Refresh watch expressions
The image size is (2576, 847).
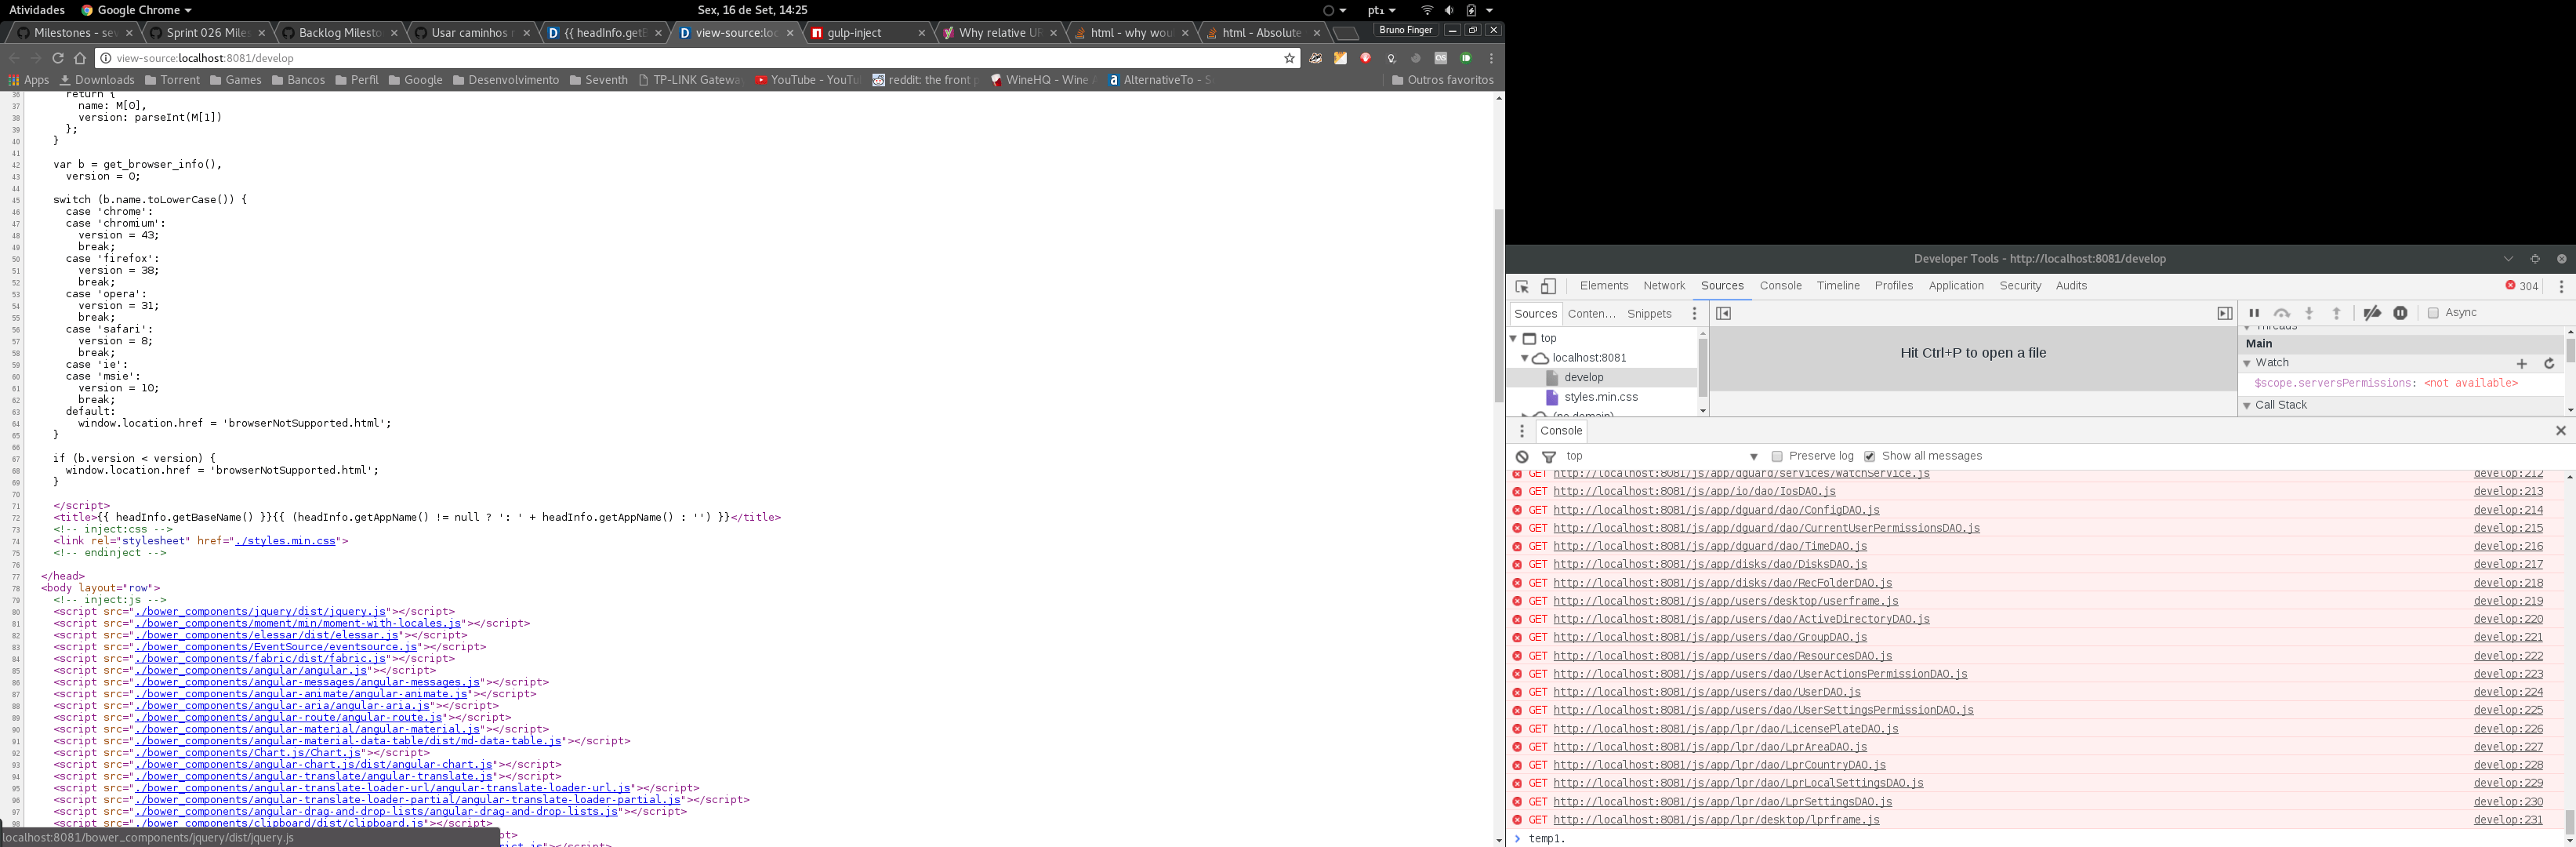(x=2549, y=364)
